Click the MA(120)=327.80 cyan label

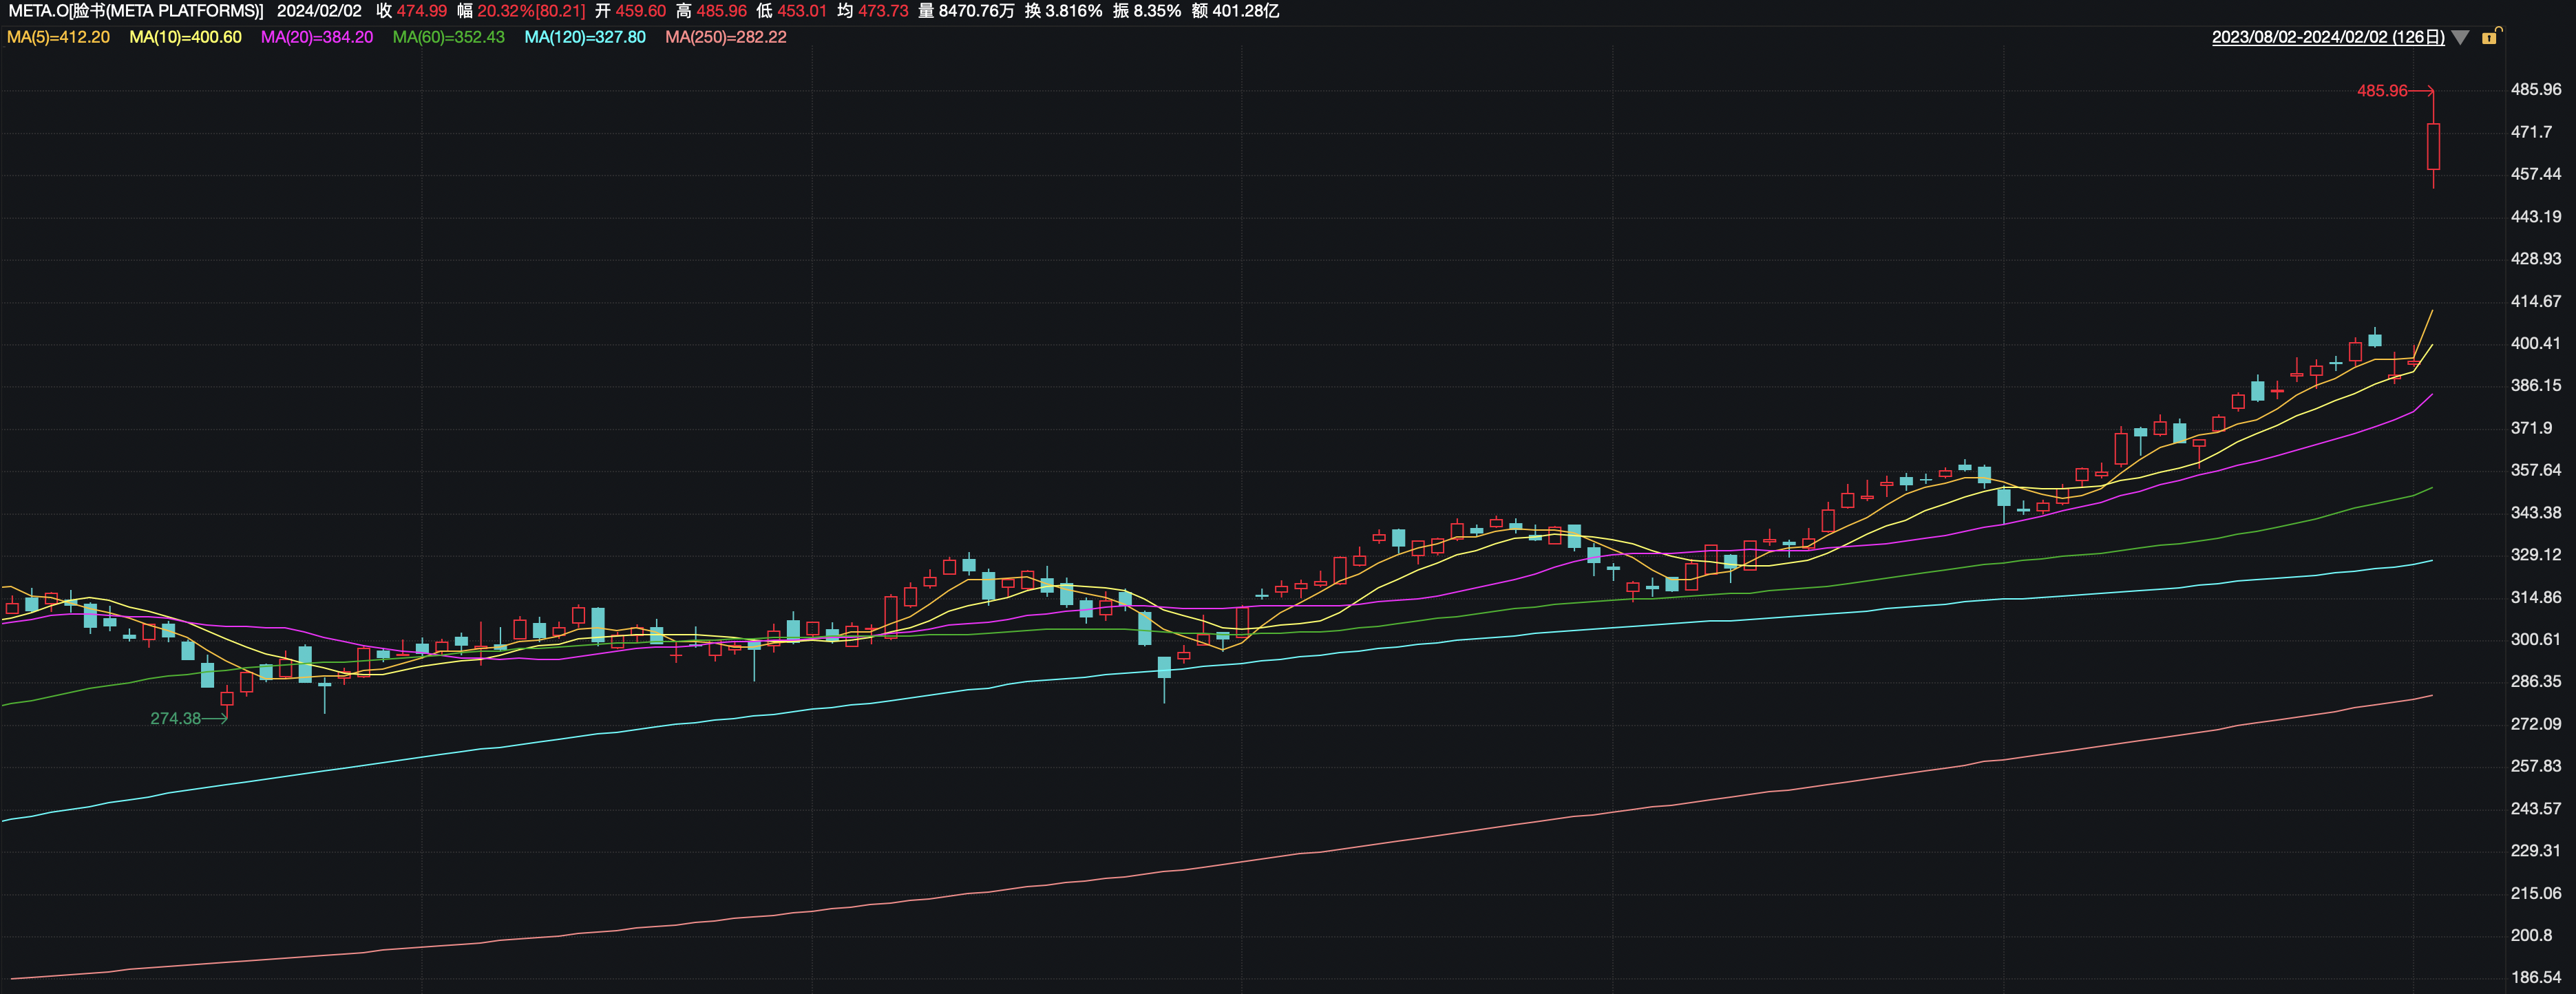click(x=585, y=37)
